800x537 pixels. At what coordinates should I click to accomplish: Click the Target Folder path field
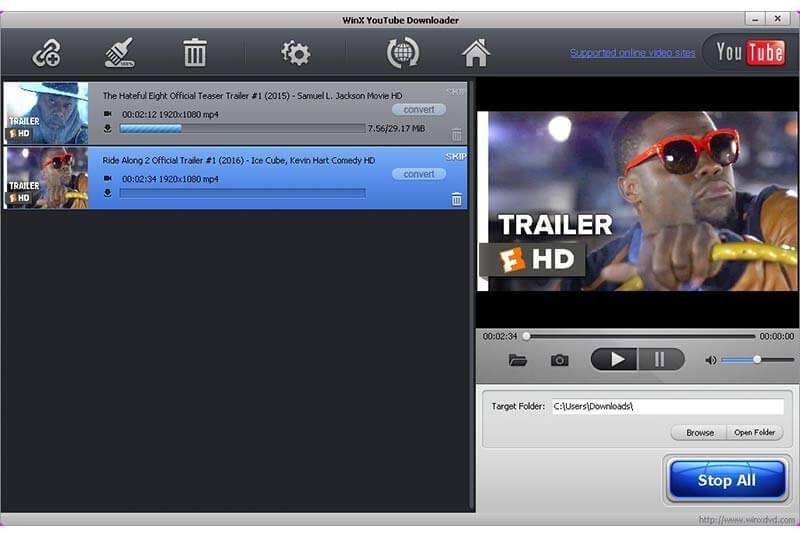tap(668, 406)
